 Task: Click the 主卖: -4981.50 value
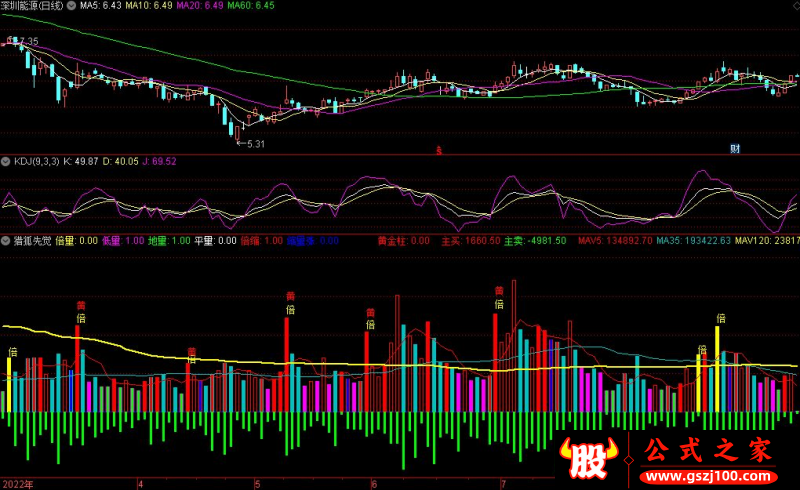click(x=535, y=241)
